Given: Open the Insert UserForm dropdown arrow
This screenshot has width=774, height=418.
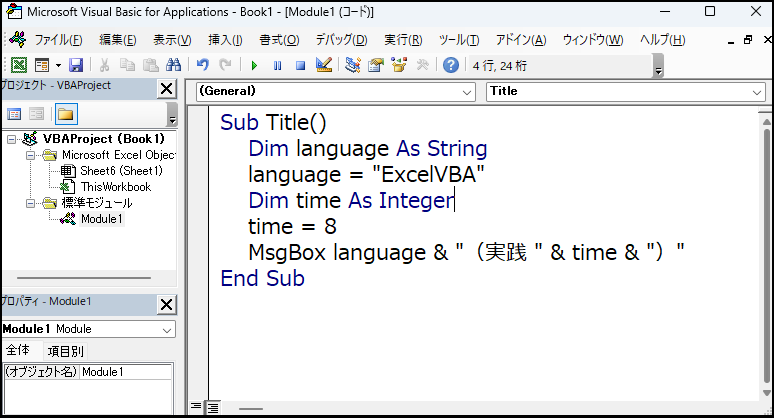Looking at the screenshot, I should [58, 65].
